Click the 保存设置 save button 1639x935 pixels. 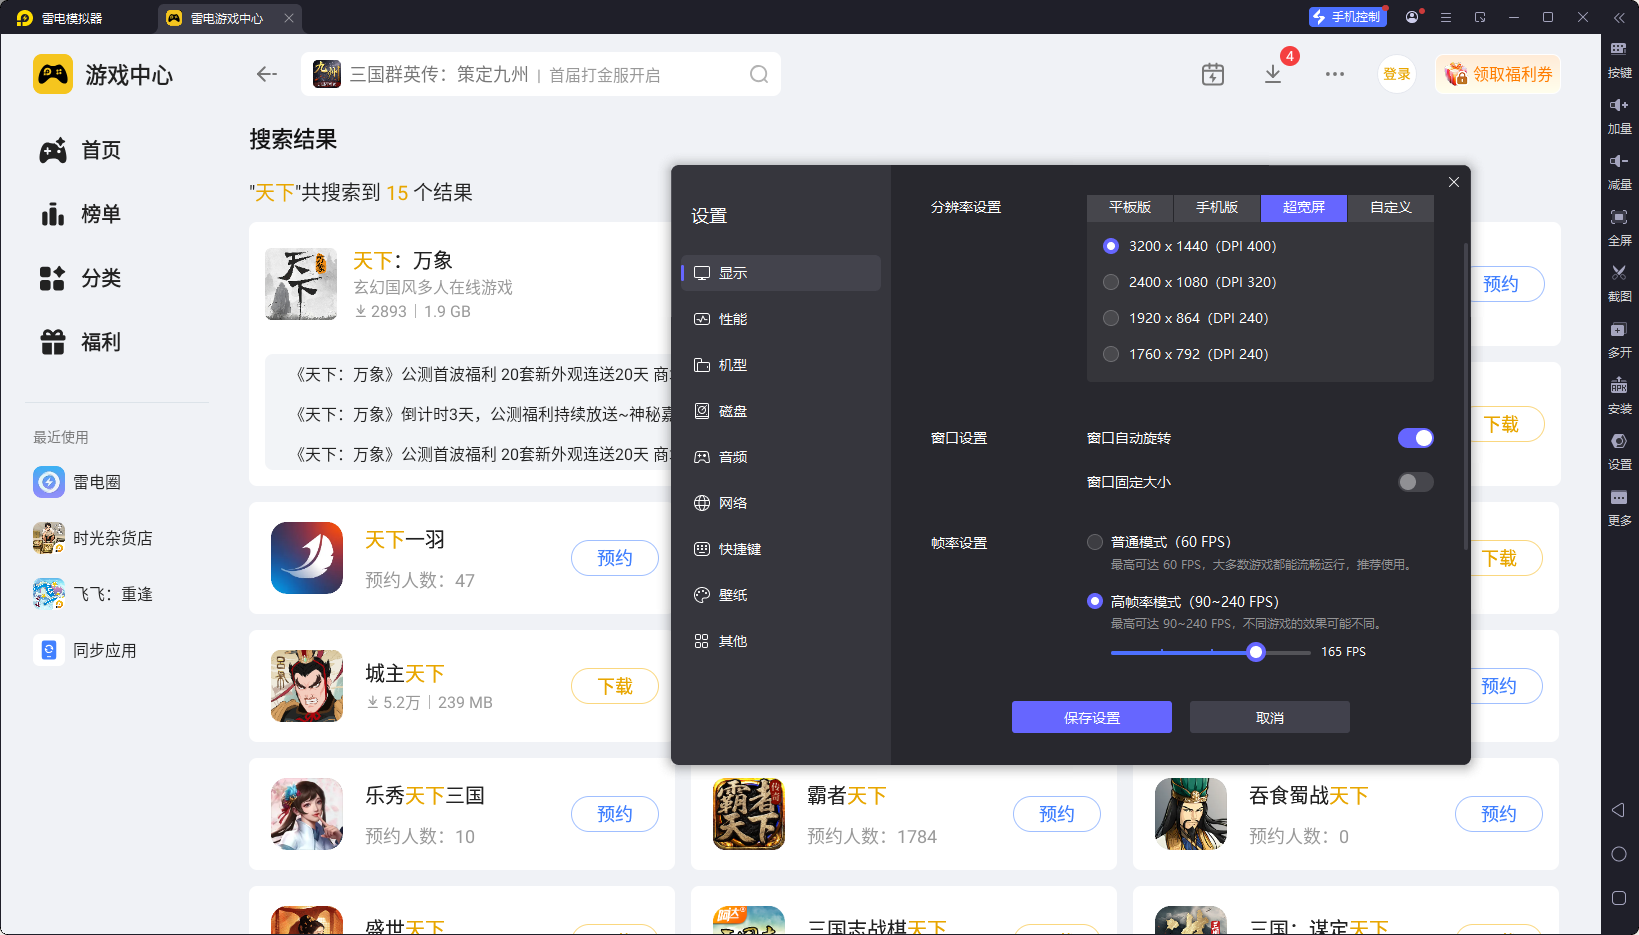point(1091,717)
